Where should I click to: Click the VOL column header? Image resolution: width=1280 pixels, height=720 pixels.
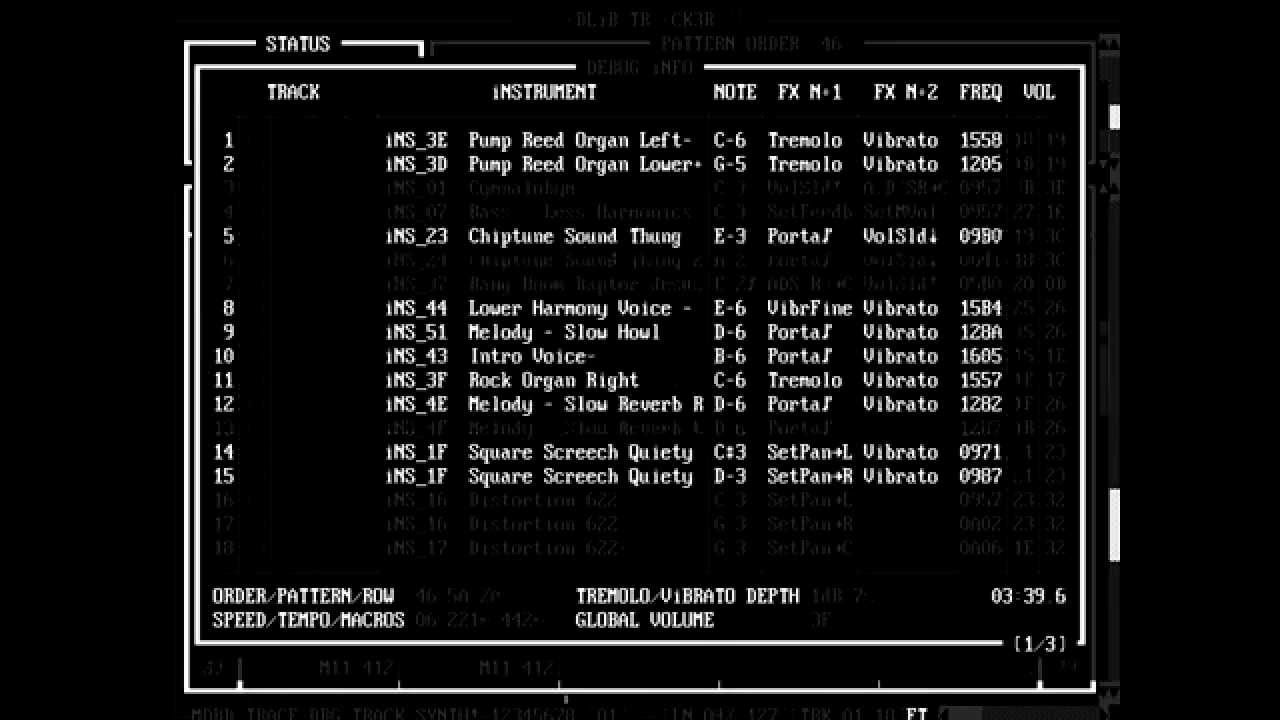coord(1039,92)
